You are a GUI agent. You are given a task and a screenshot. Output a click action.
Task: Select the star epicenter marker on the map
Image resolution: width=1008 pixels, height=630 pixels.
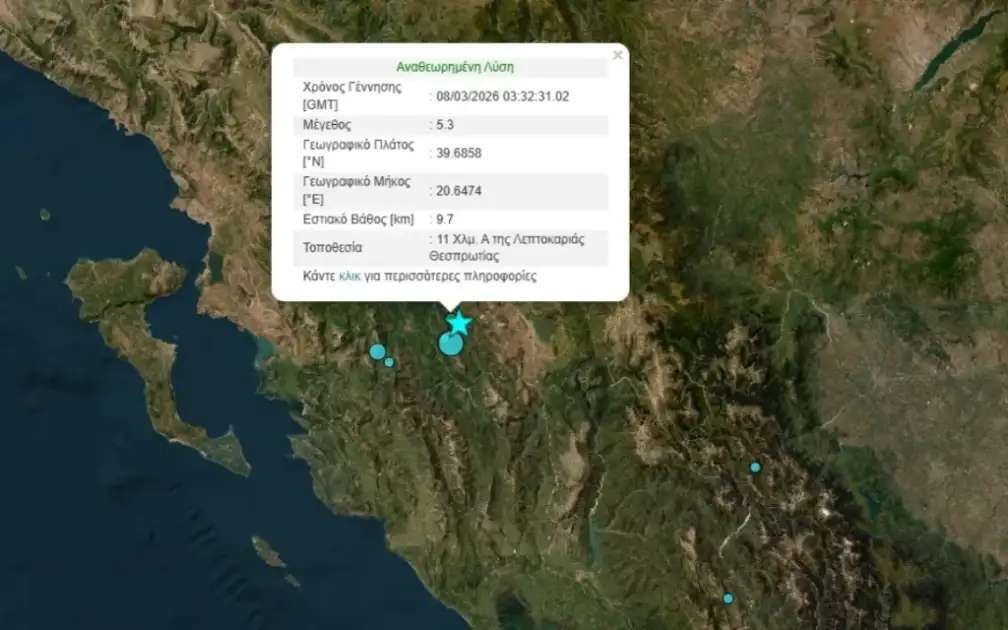tap(457, 322)
